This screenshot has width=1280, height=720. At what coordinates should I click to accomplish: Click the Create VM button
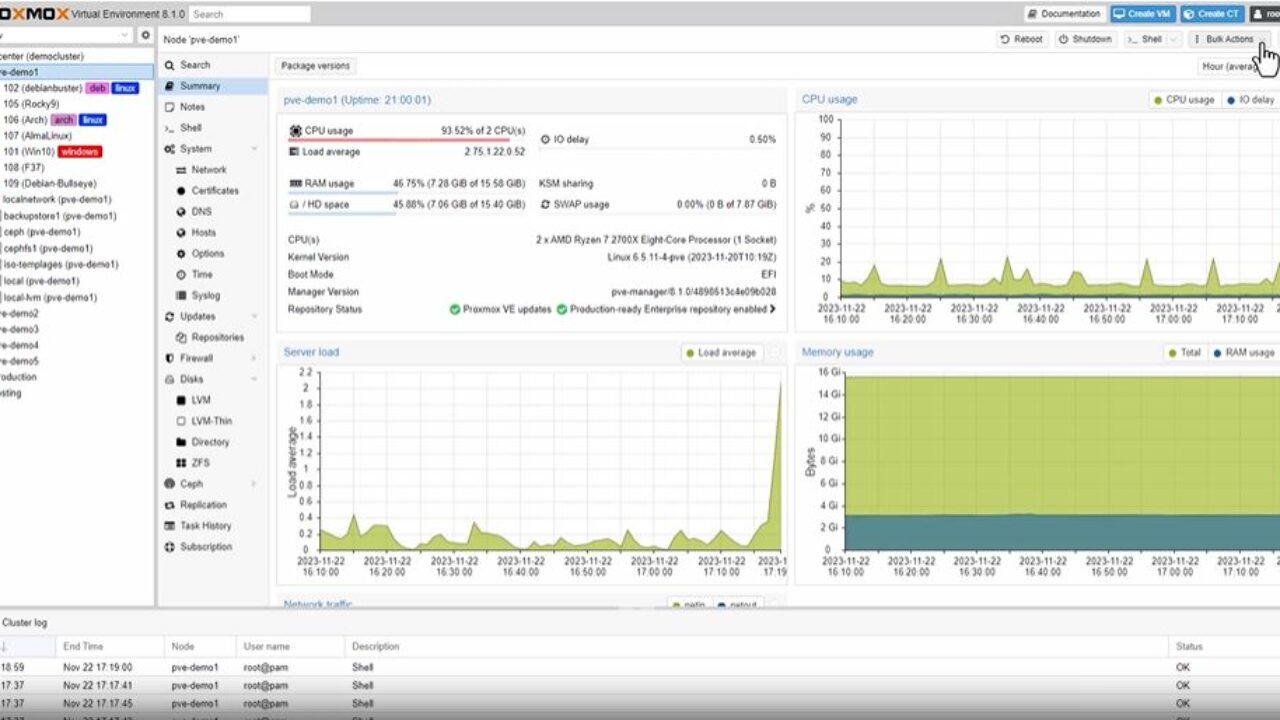tap(1143, 14)
